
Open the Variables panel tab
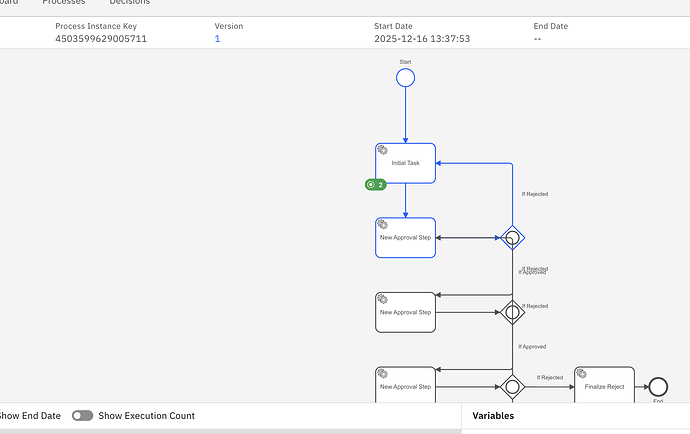coord(493,416)
